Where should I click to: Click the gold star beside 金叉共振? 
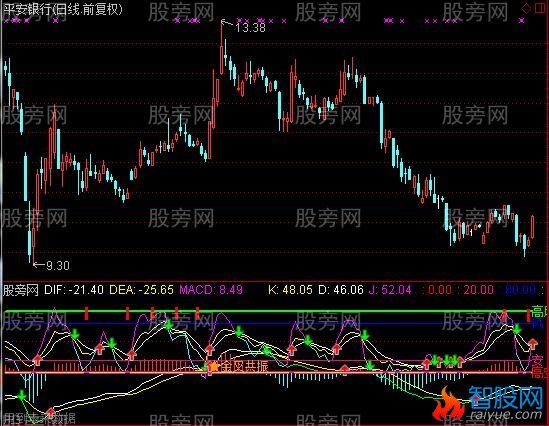tap(213, 366)
